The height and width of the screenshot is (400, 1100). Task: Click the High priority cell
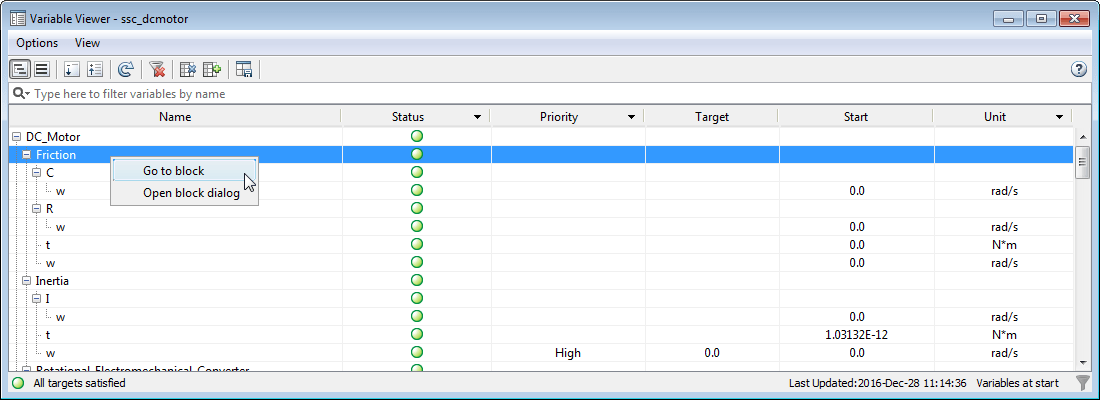(x=568, y=353)
